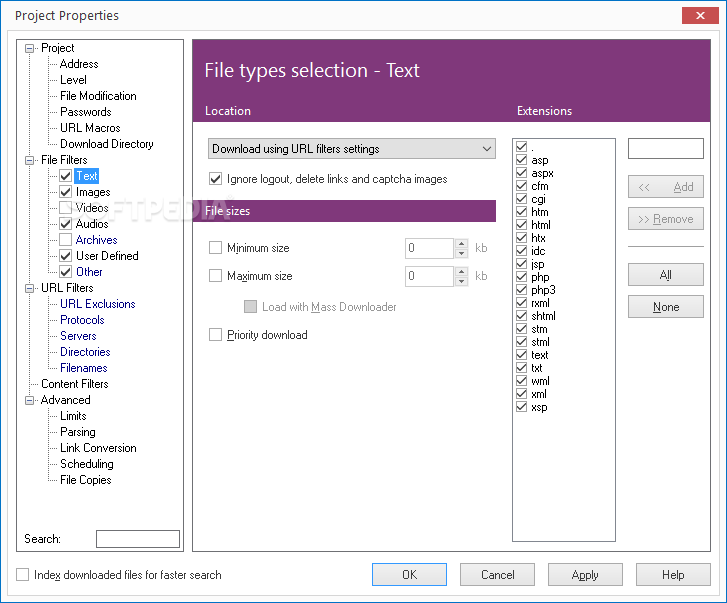Toggle the Videos file filter checkbox
Viewport: 727px width, 603px height.
pos(66,208)
